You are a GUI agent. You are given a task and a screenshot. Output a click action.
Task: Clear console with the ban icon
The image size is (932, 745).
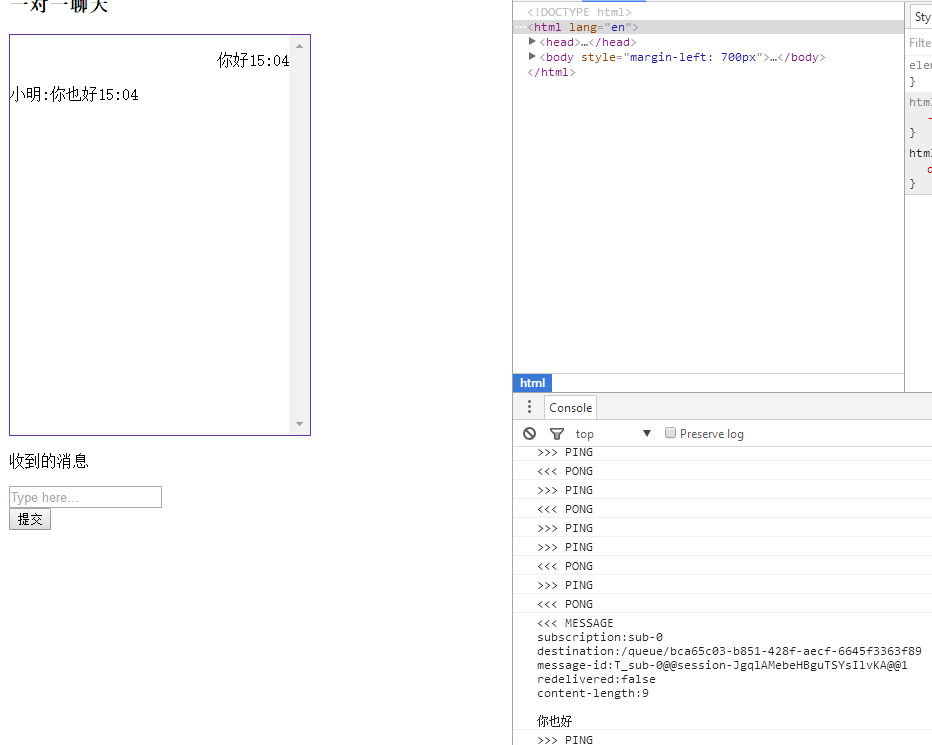(x=529, y=433)
